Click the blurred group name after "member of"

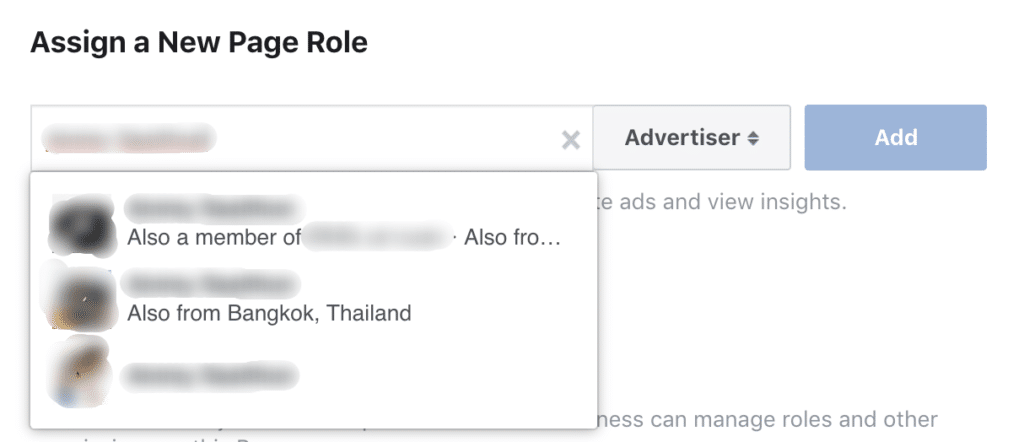pos(378,238)
